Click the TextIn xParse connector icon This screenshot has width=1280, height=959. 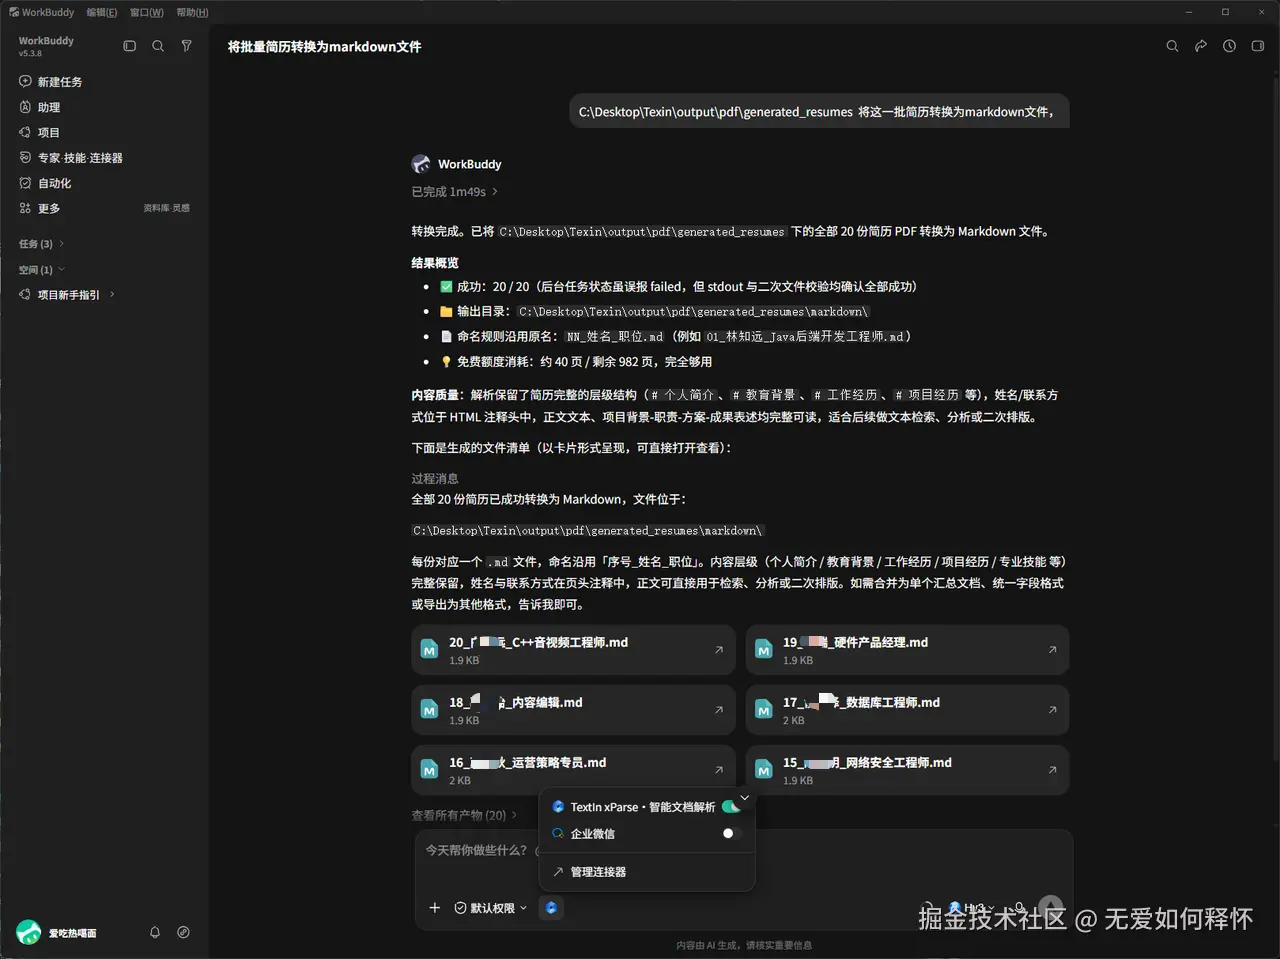point(558,807)
